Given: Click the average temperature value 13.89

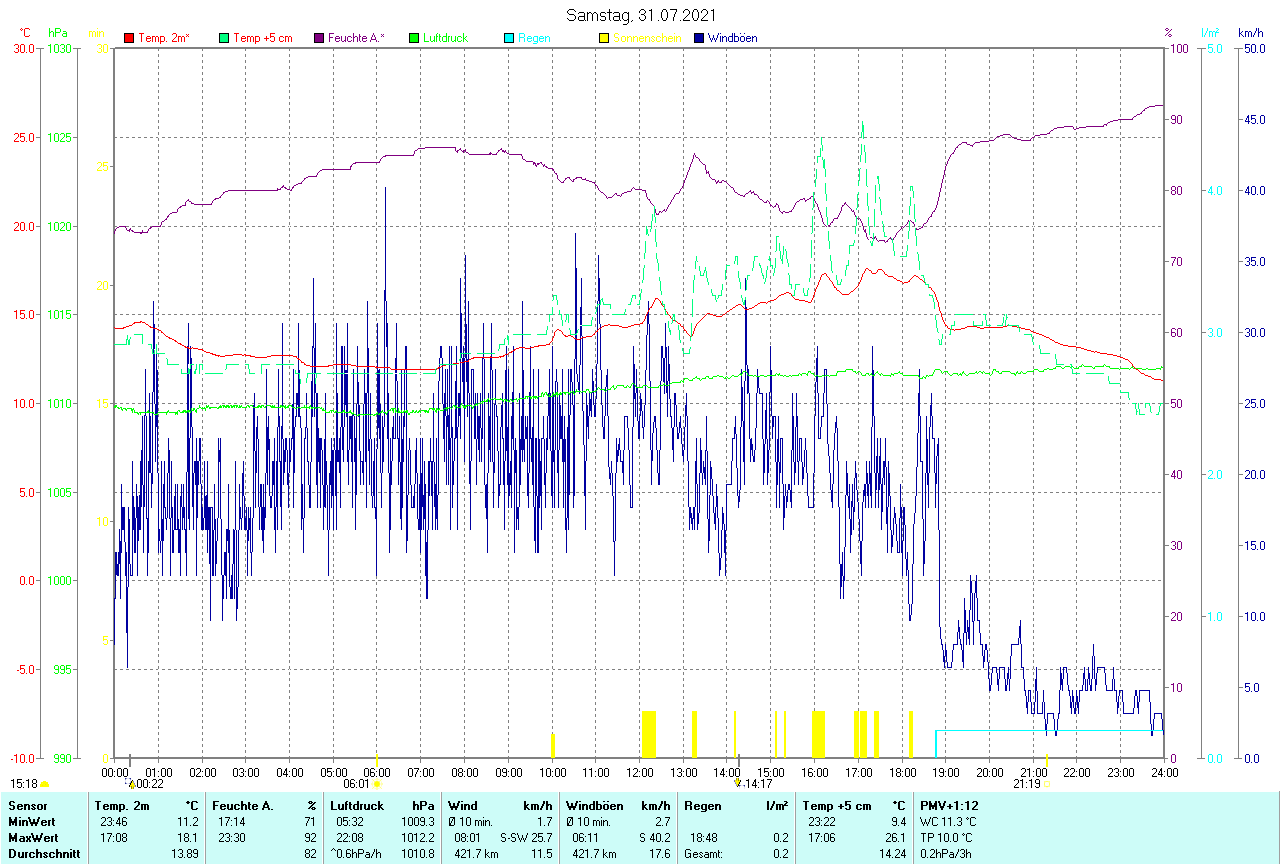Looking at the screenshot, I should (x=185, y=854).
